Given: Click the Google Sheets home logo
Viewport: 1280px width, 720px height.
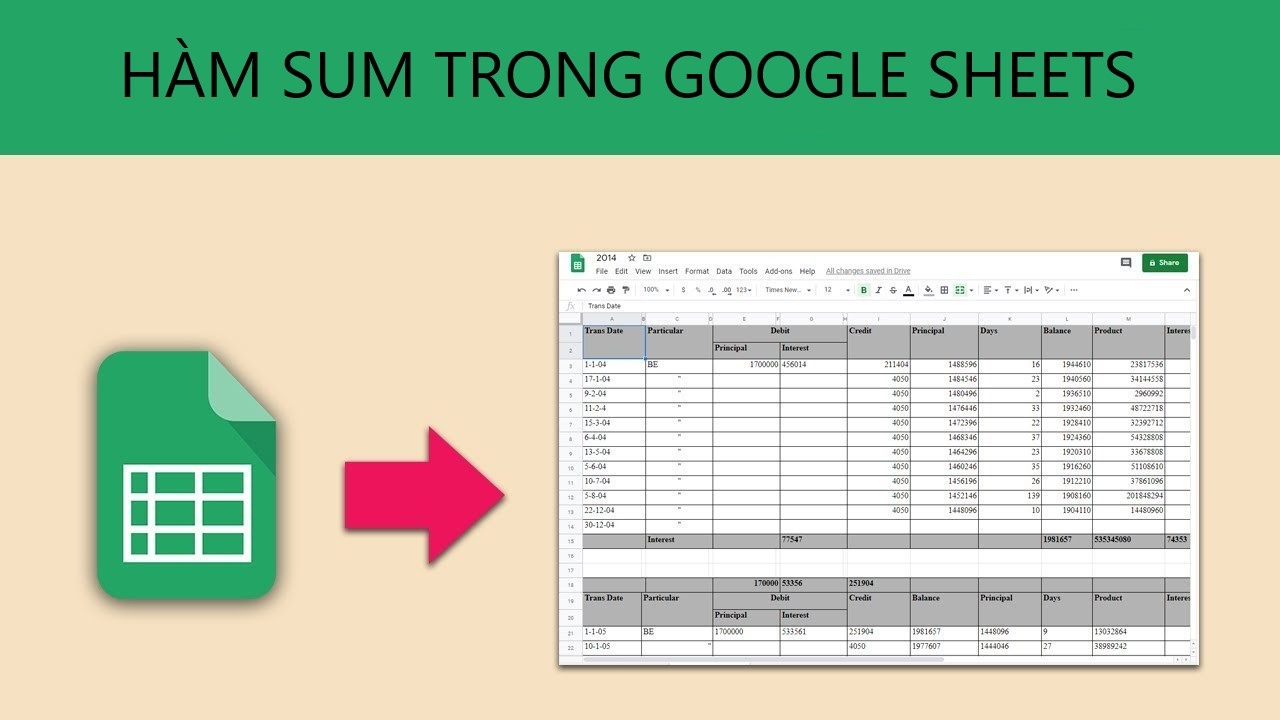Looking at the screenshot, I should 577,263.
